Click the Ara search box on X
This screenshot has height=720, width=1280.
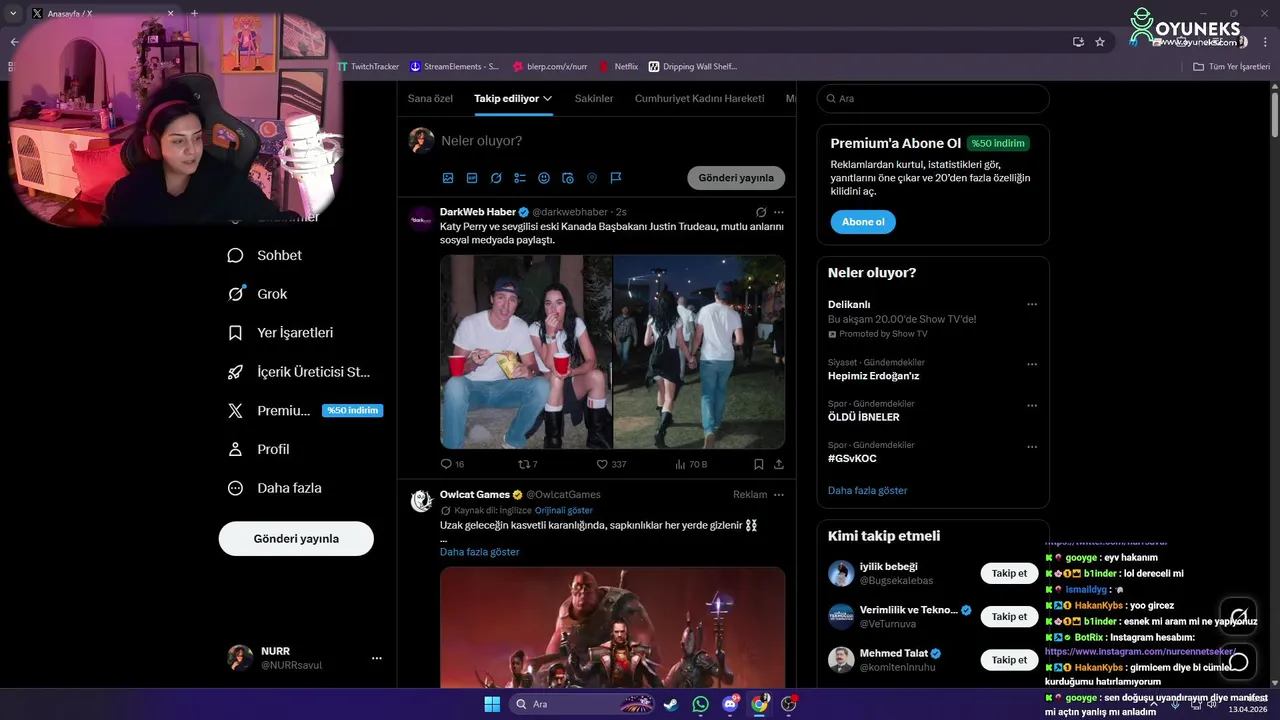933,98
